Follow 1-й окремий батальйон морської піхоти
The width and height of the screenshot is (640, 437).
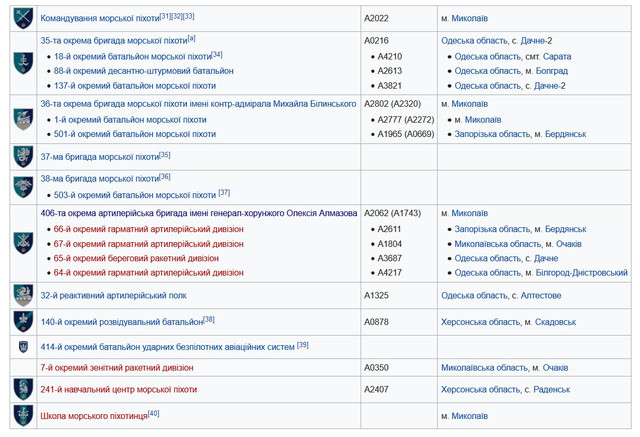coord(130,120)
